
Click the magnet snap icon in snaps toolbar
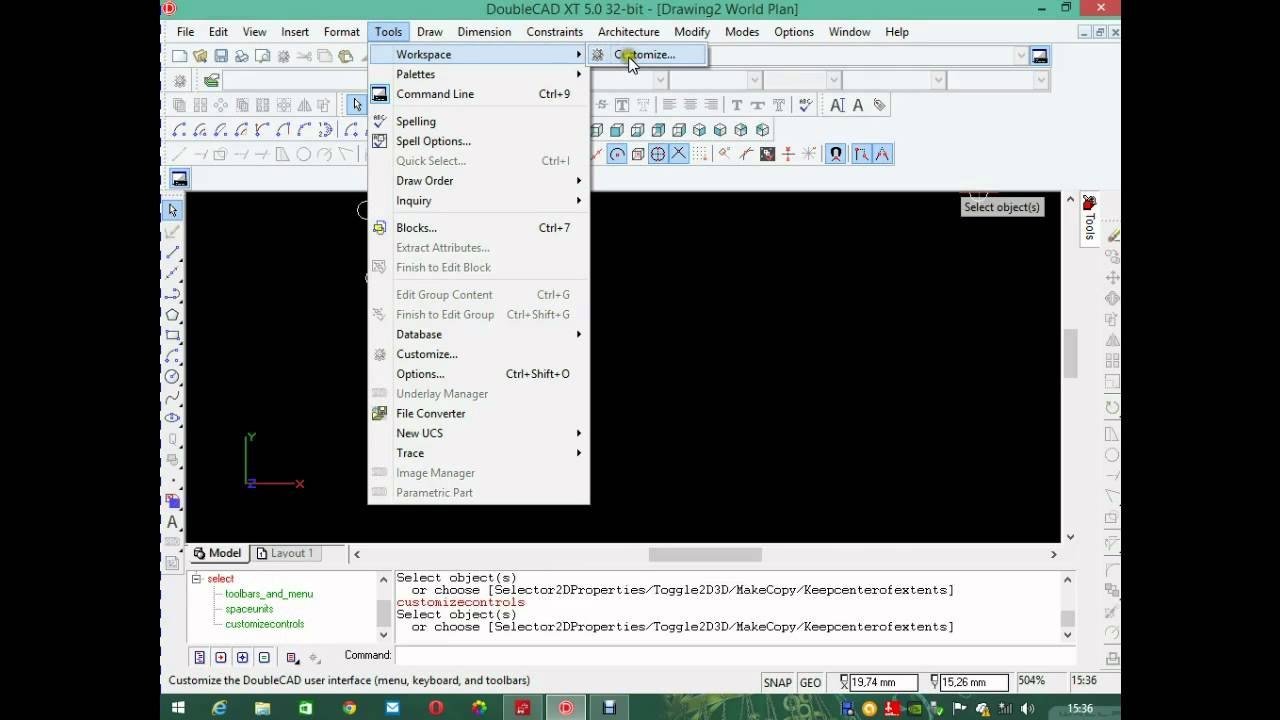(835, 154)
